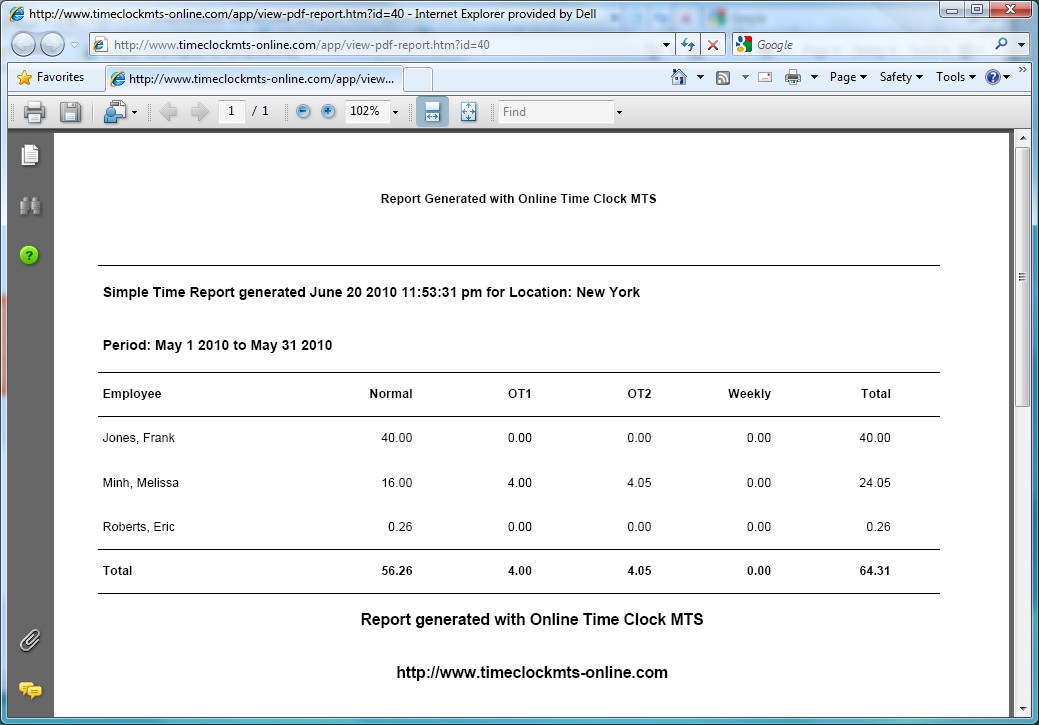The width and height of the screenshot is (1039, 725).
Task: Go to next PDF page
Action: coord(199,112)
